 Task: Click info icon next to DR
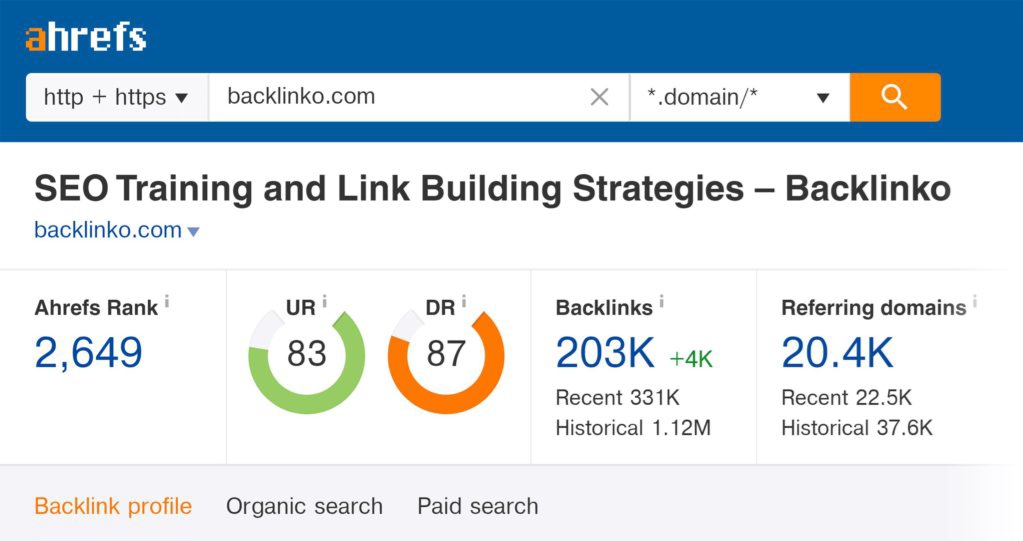click(x=464, y=301)
